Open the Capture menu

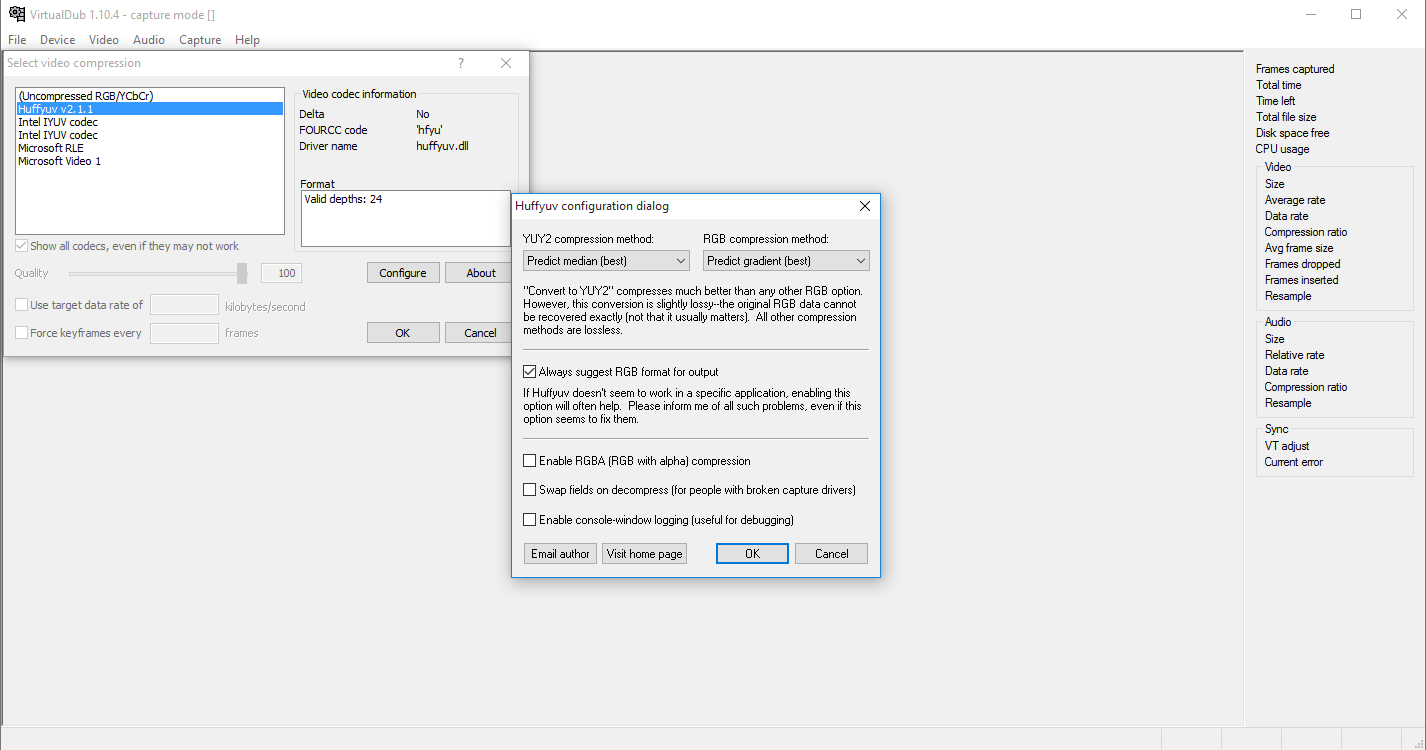click(200, 40)
